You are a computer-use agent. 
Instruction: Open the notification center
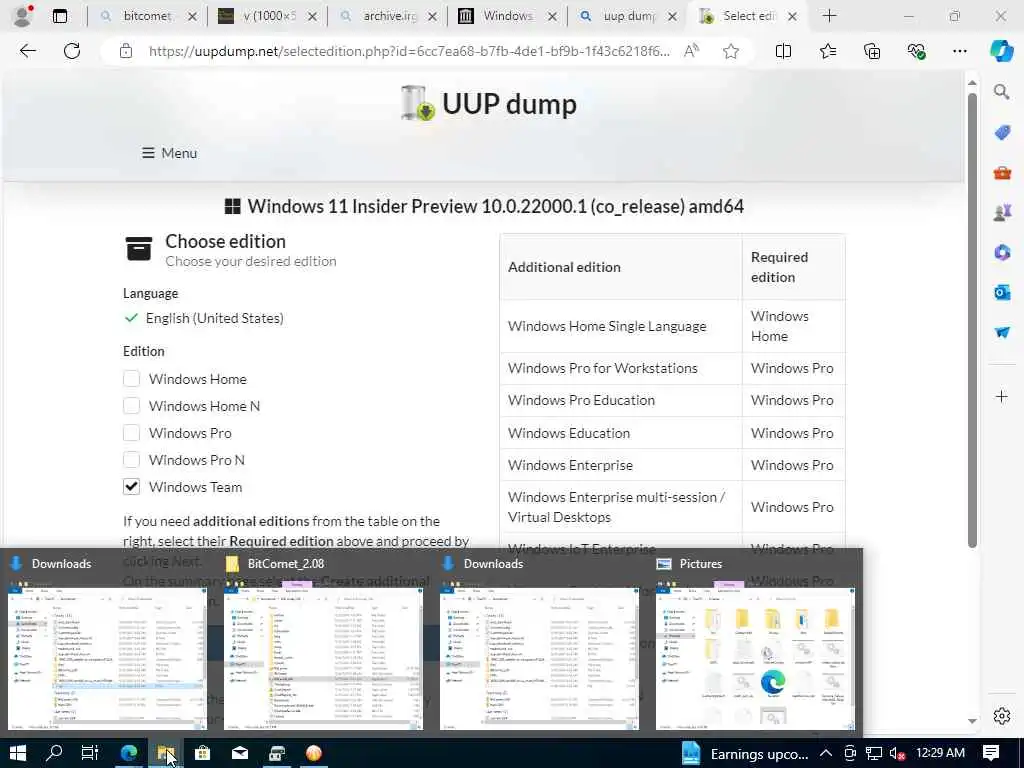[991, 753]
